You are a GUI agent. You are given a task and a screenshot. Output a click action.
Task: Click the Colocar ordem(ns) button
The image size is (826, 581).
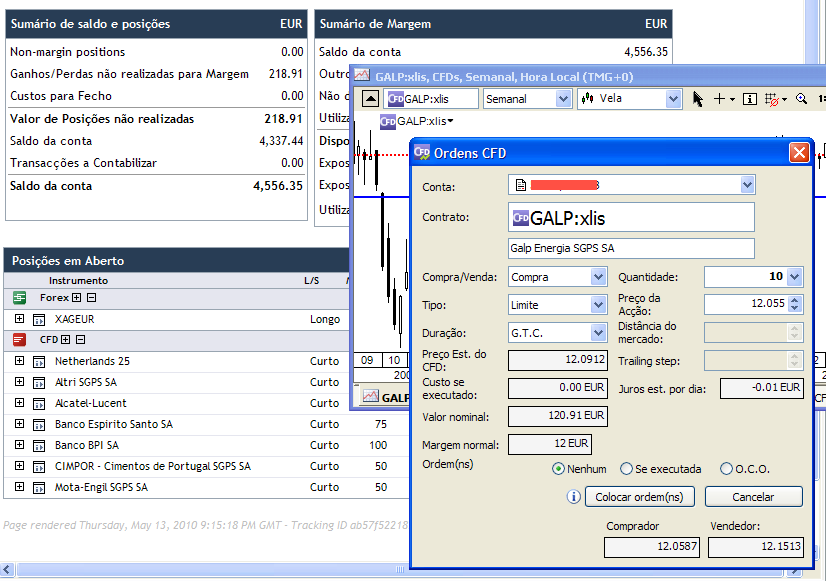click(x=640, y=497)
